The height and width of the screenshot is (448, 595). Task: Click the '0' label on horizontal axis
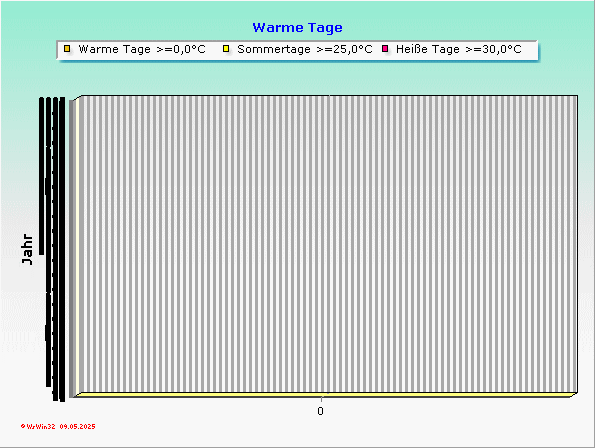(321, 411)
